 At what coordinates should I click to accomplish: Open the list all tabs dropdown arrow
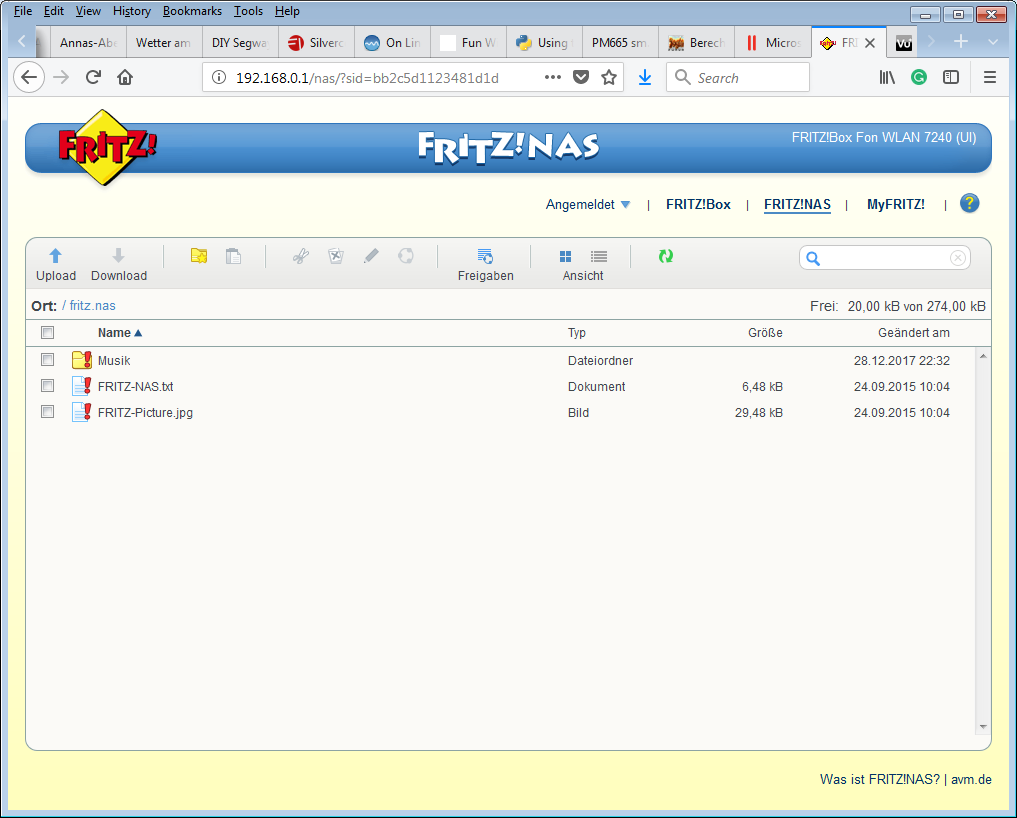(x=992, y=42)
